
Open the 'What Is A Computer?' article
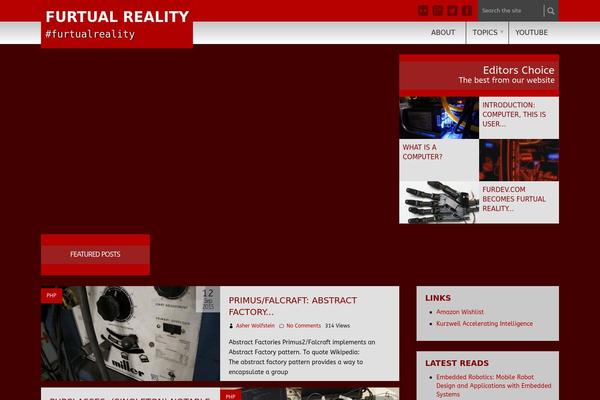[422, 152]
